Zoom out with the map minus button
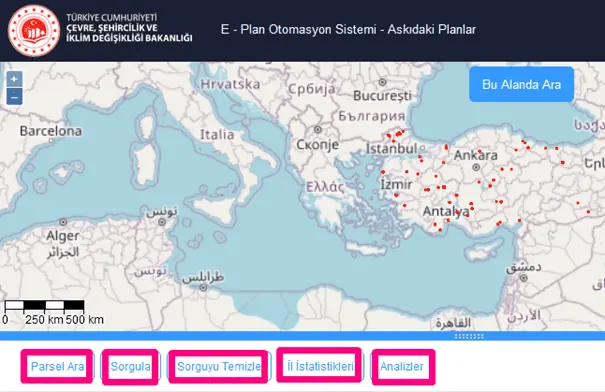605x392 pixels. click(14, 97)
